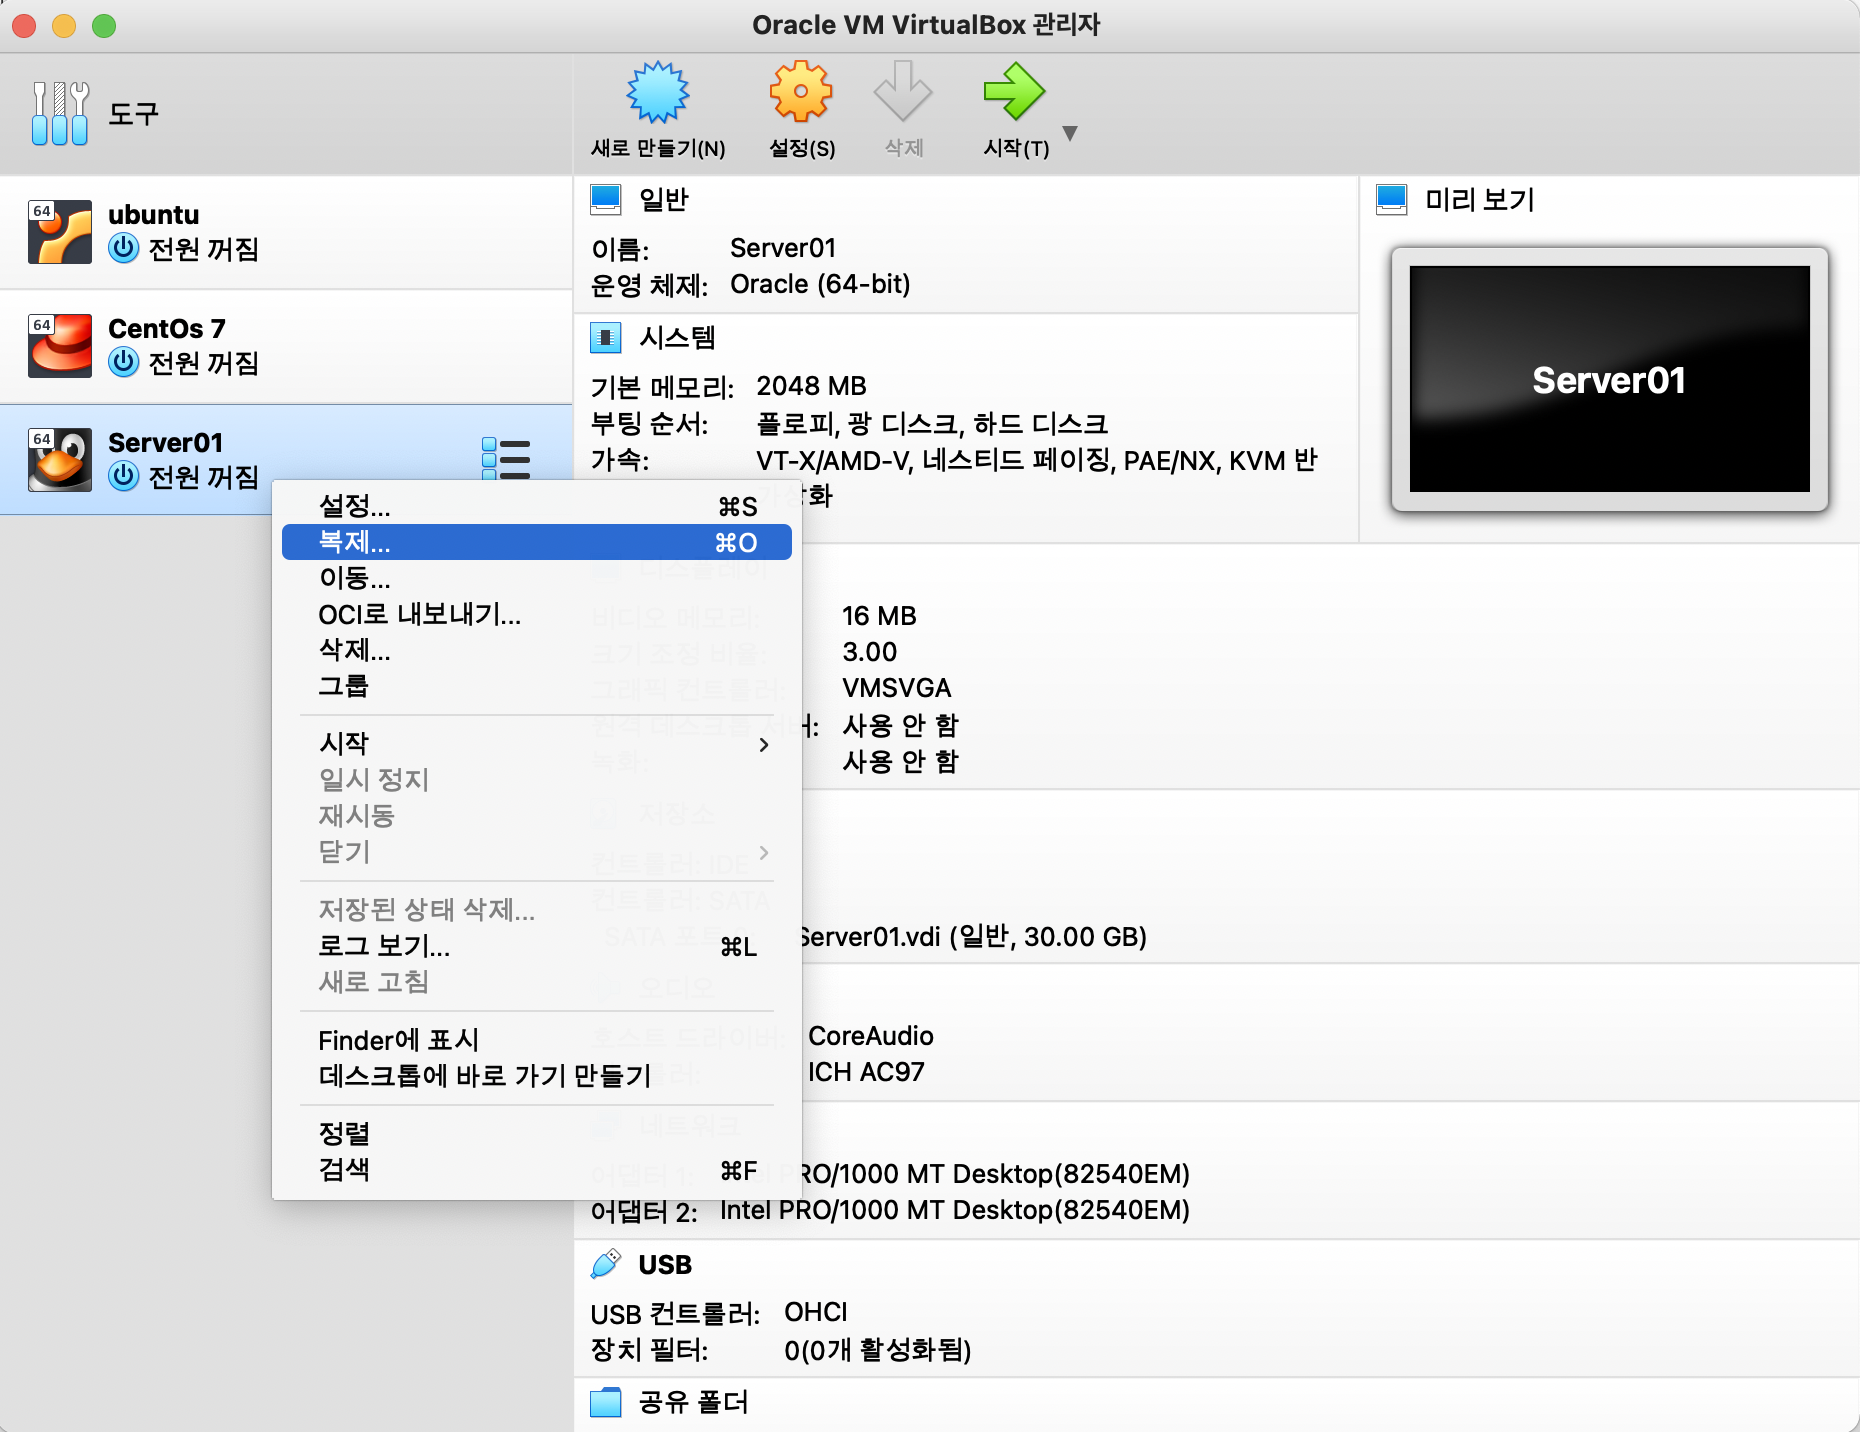Click the CoreAudio host driver value
This screenshot has height=1432, width=1860.
(x=871, y=1036)
